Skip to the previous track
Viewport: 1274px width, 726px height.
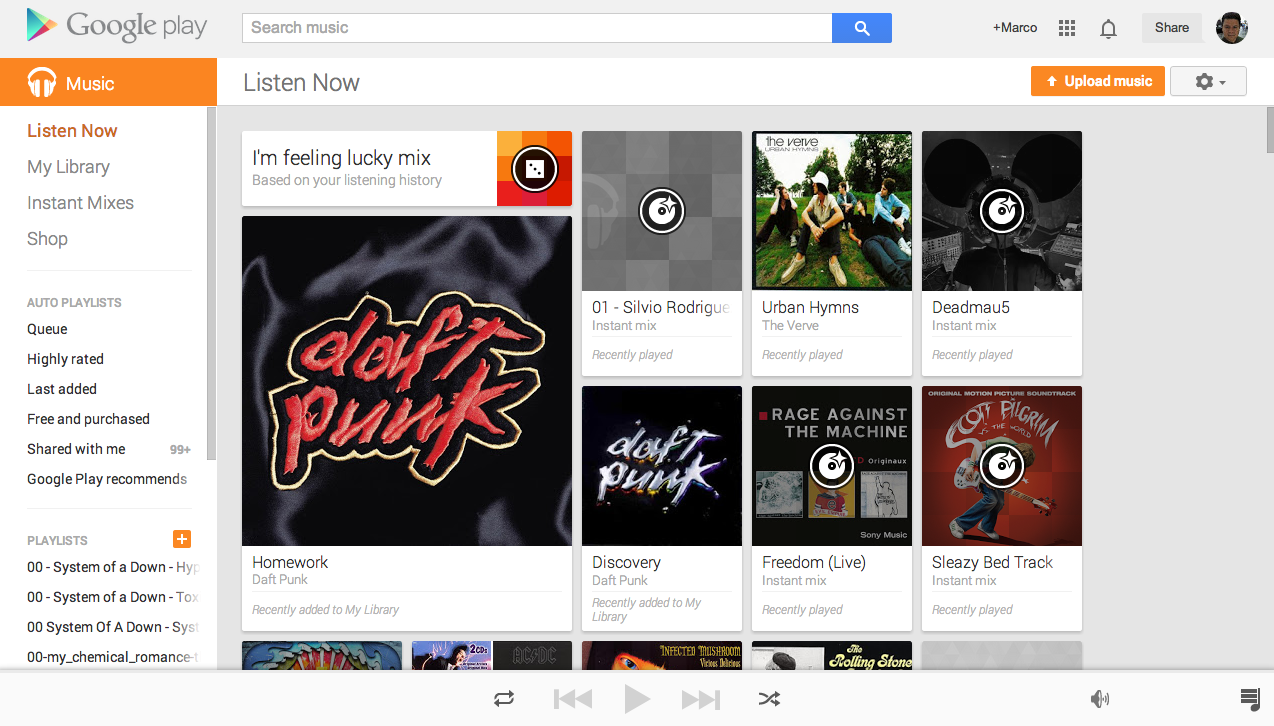[x=573, y=699]
